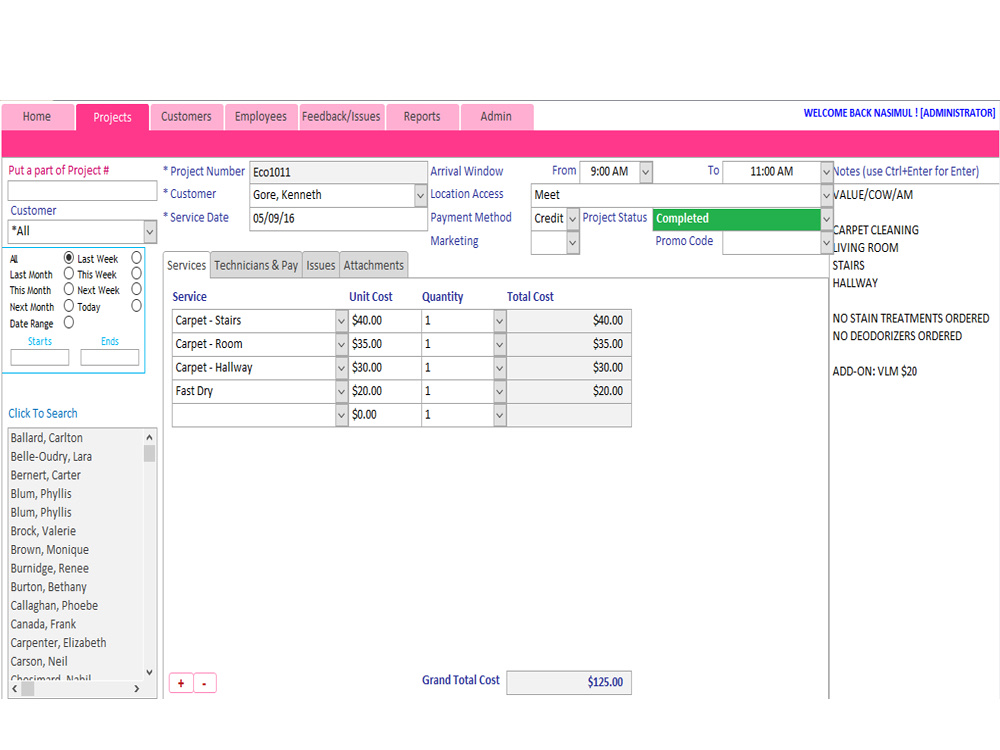Open quantity dropdown for Fast Dry row

click(x=499, y=392)
